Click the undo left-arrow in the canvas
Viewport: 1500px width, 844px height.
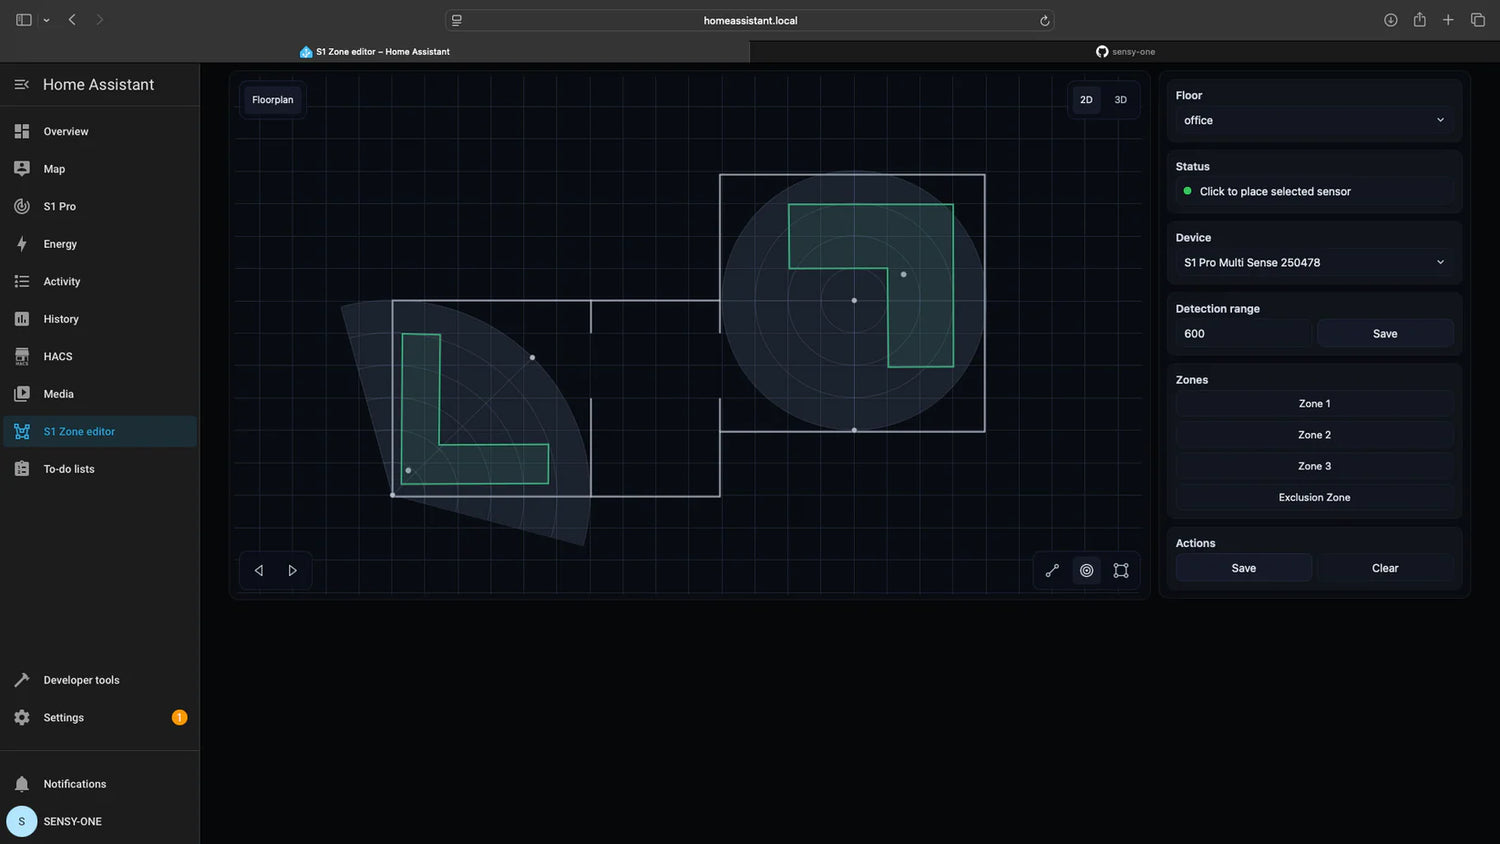tap(259, 570)
